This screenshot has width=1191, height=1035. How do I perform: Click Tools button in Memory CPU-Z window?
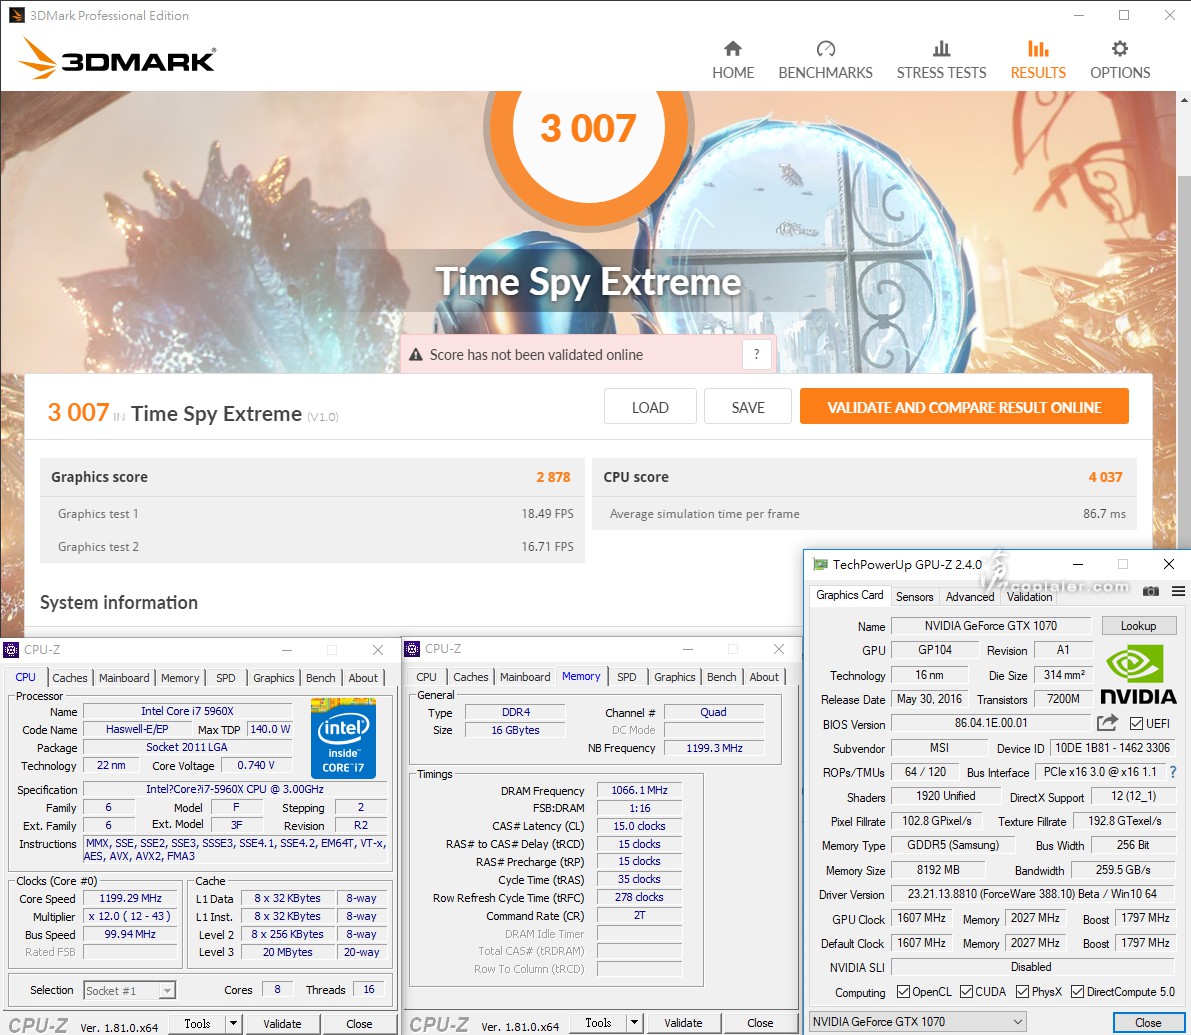(599, 1022)
